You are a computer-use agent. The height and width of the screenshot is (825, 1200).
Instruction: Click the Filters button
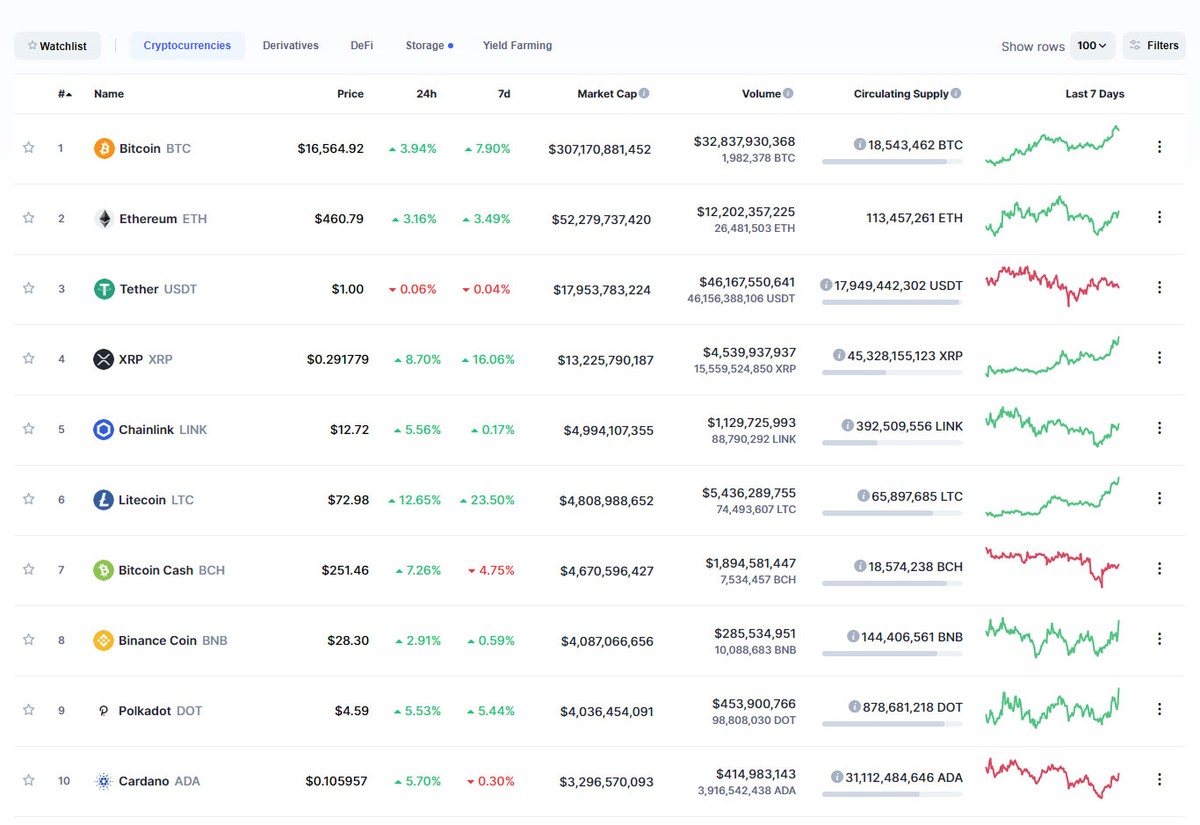(1154, 45)
